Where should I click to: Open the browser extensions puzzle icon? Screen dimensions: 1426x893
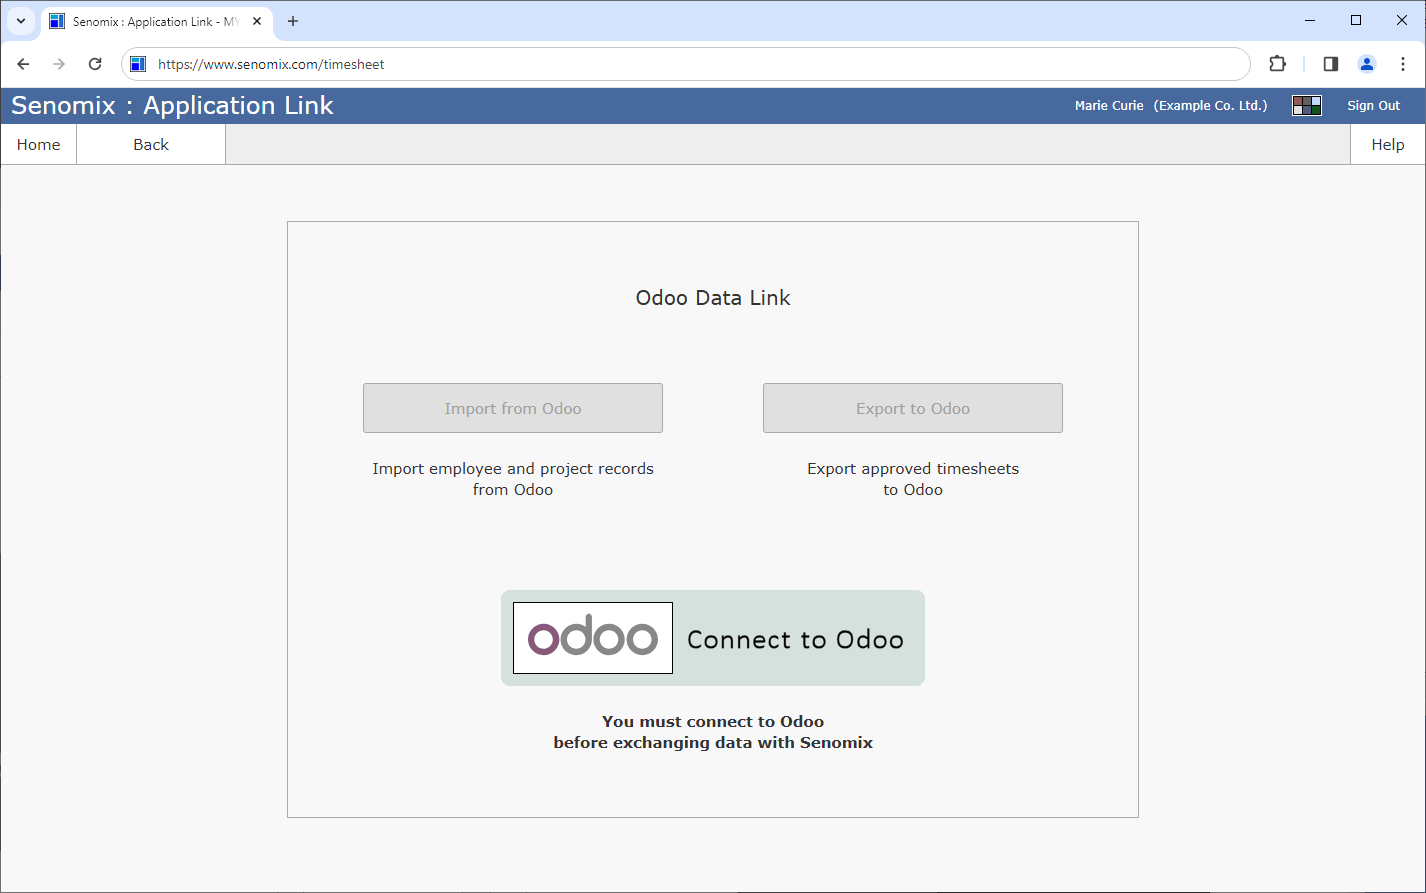point(1277,64)
